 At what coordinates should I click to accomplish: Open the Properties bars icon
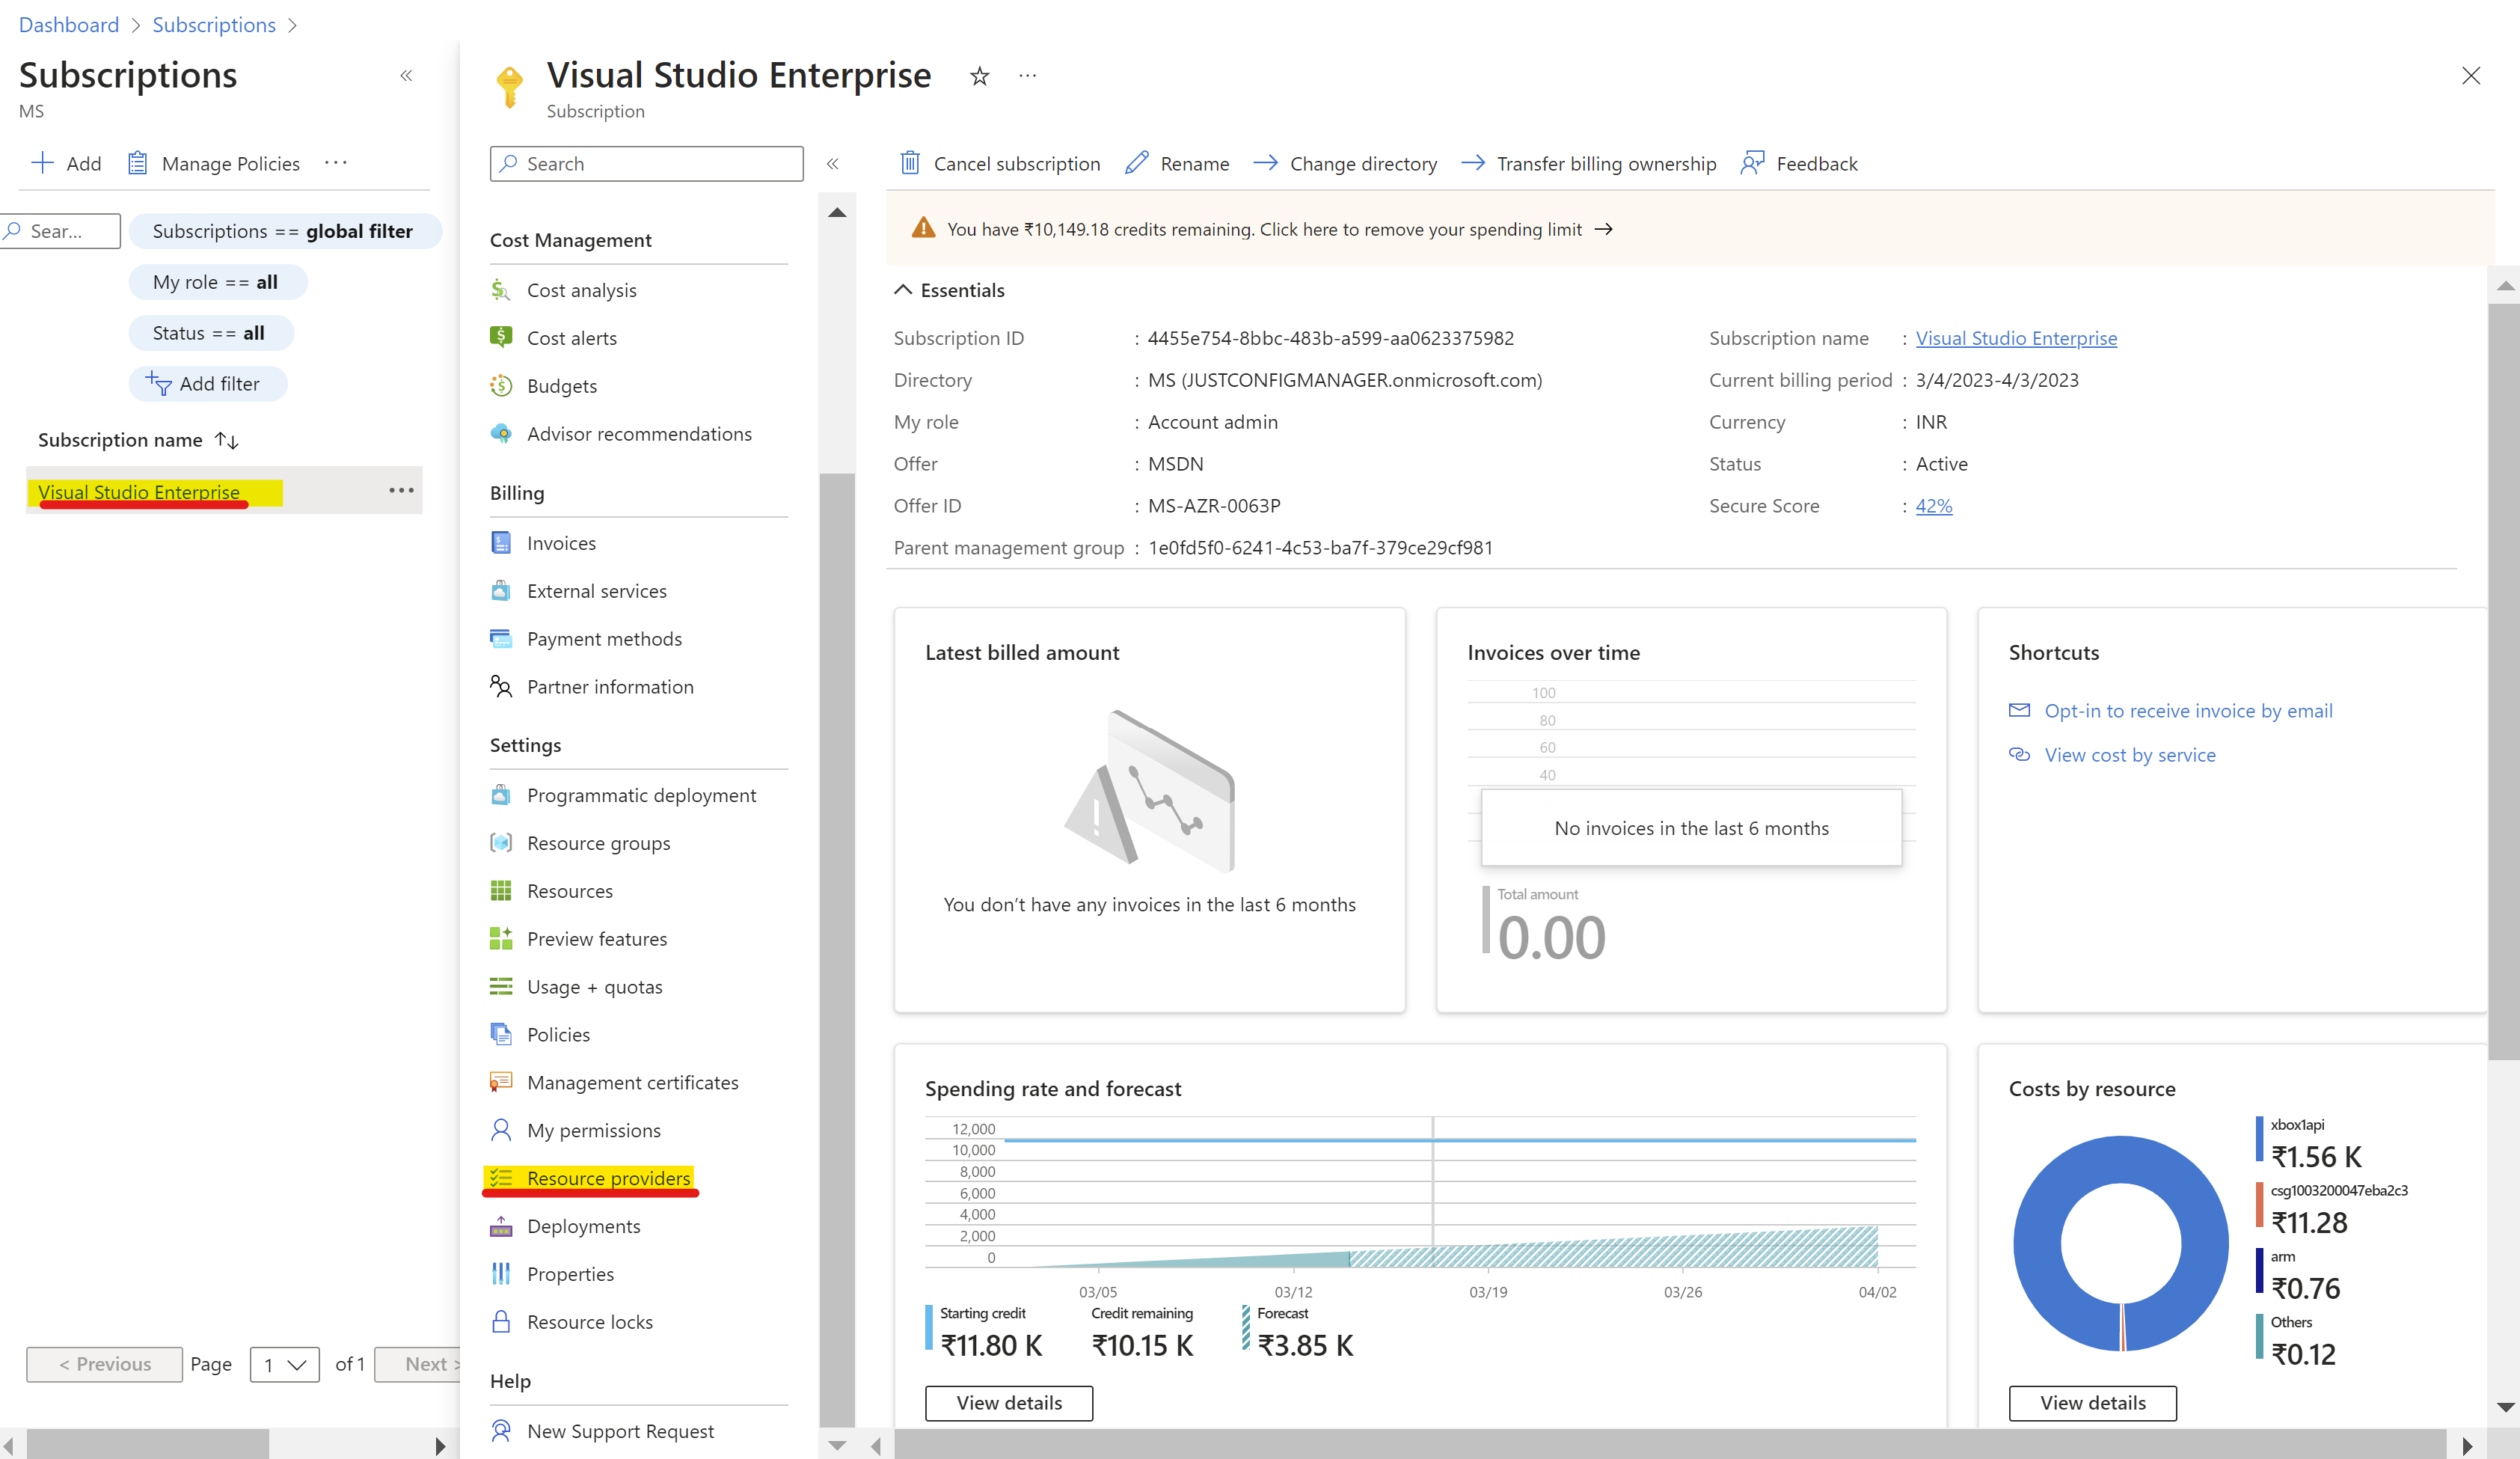pos(501,1274)
